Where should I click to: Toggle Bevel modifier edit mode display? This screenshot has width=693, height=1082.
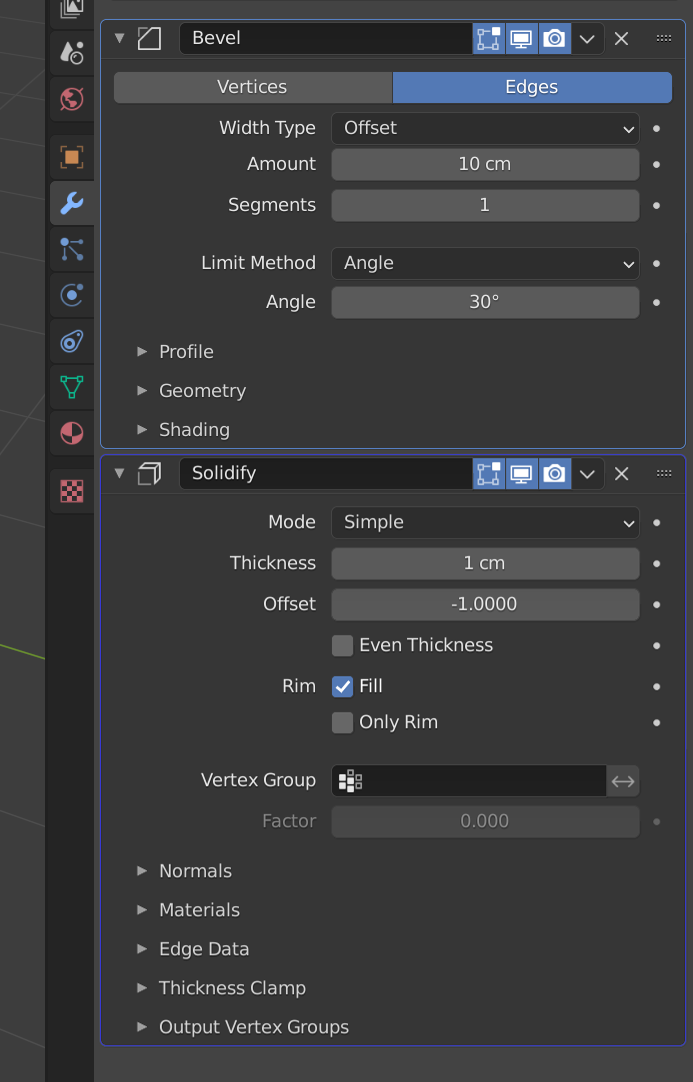tap(489, 38)
